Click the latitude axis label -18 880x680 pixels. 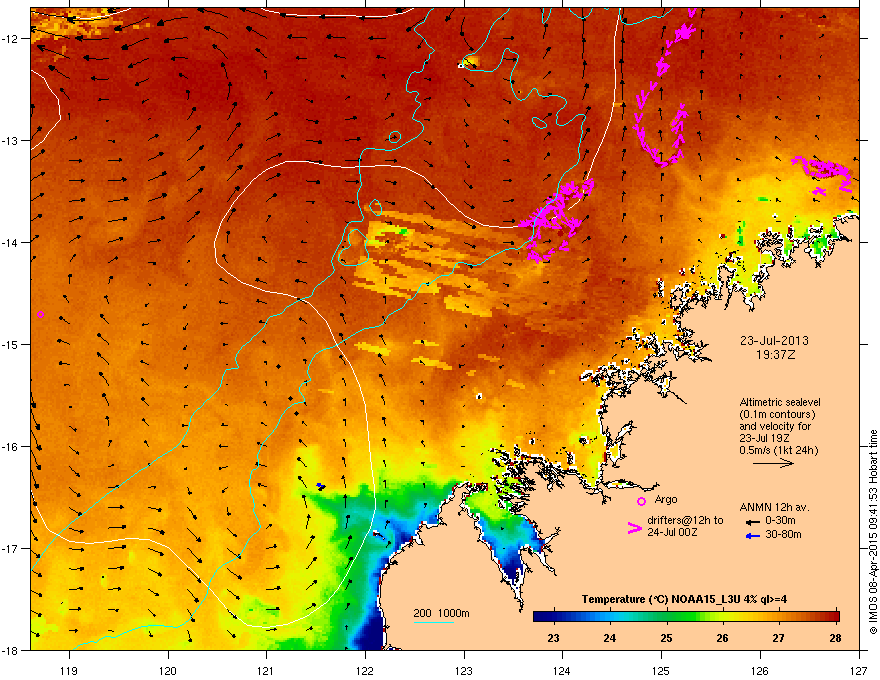10,650
